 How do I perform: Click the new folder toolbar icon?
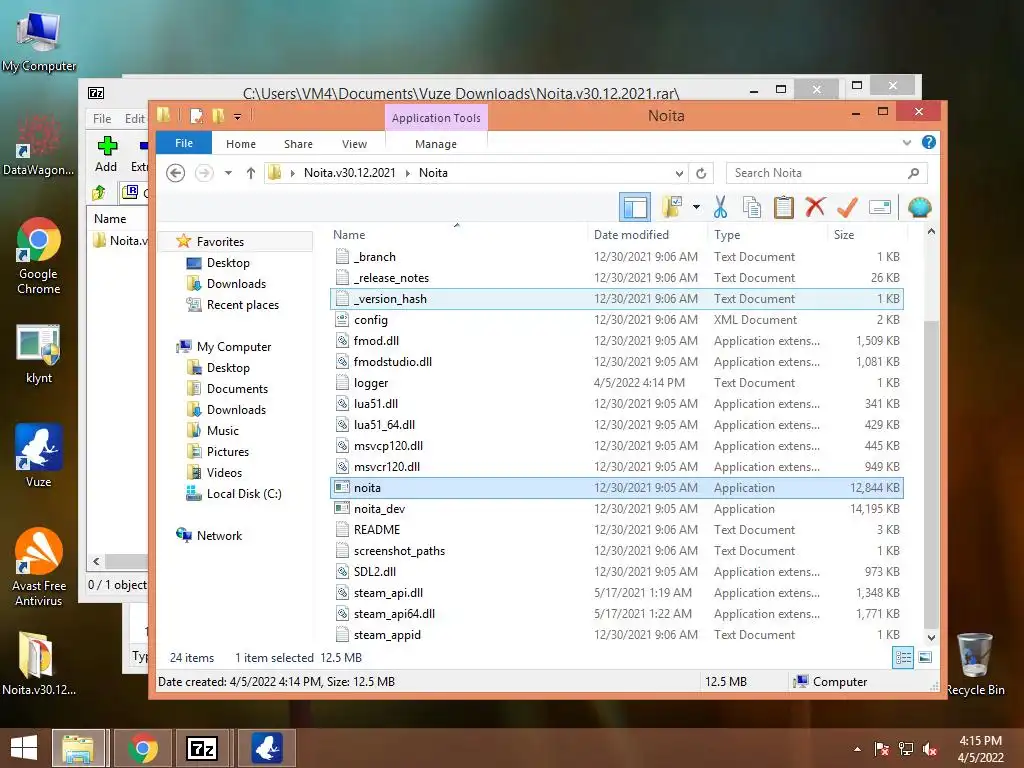tap(672, 207)
